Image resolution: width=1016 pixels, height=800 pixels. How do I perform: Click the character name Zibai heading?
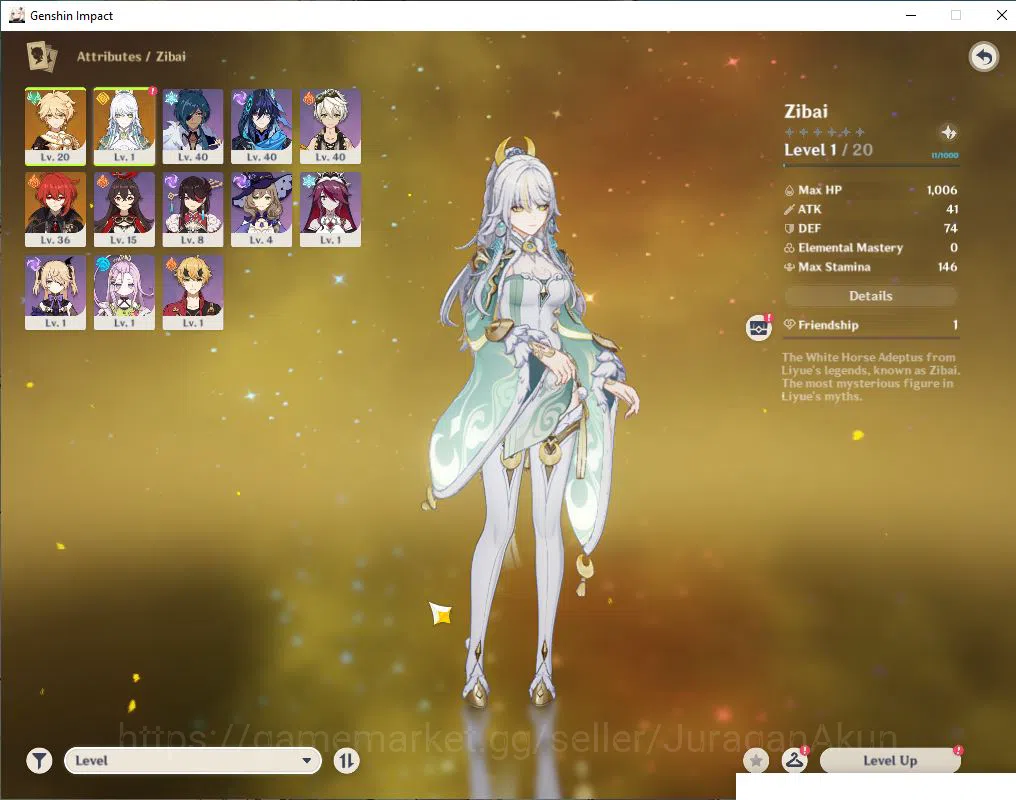tap(806, 111)
